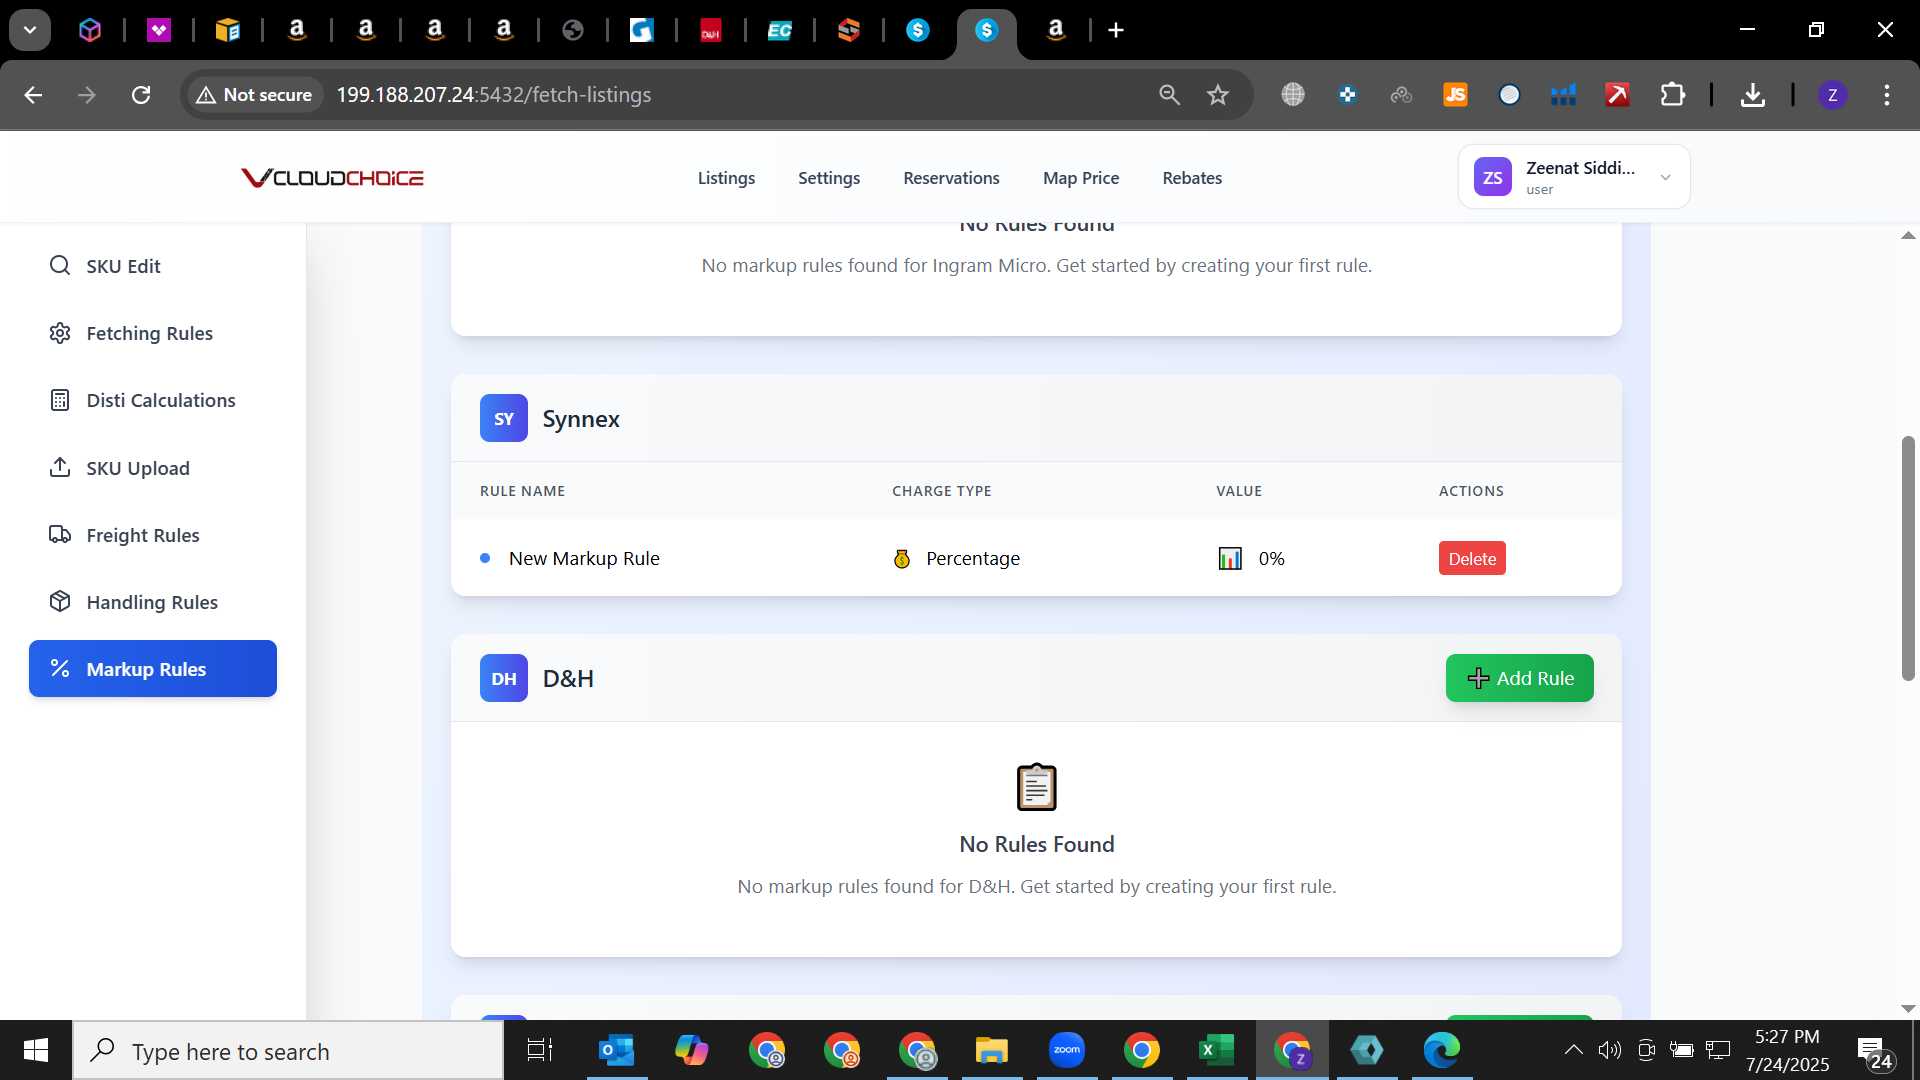1920x1080 pixels.
Task: Open the Chrome profile Z avatar
Action: click(1832, 95)
